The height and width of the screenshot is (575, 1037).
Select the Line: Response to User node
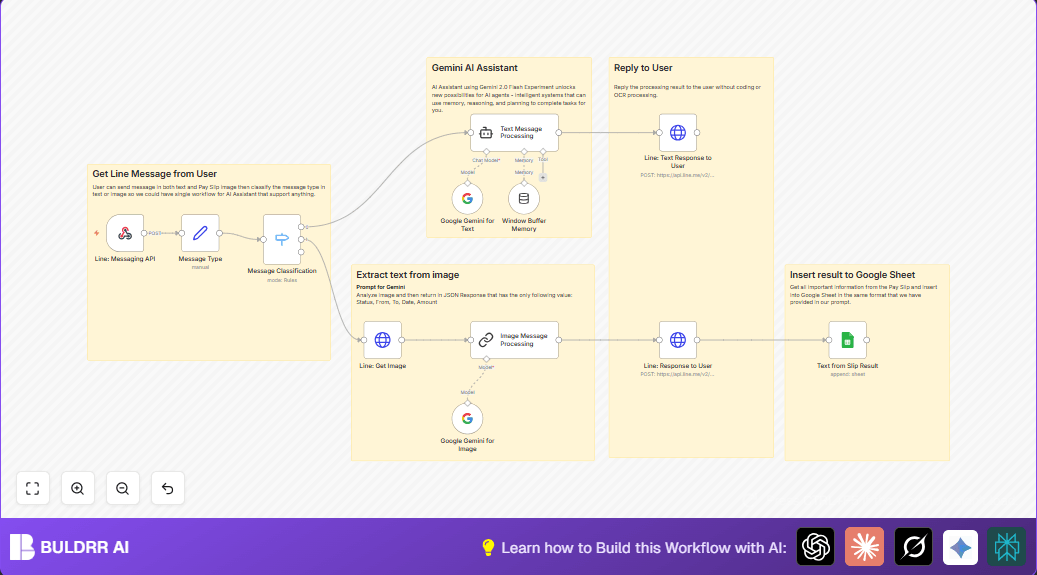tap(678, 340)
